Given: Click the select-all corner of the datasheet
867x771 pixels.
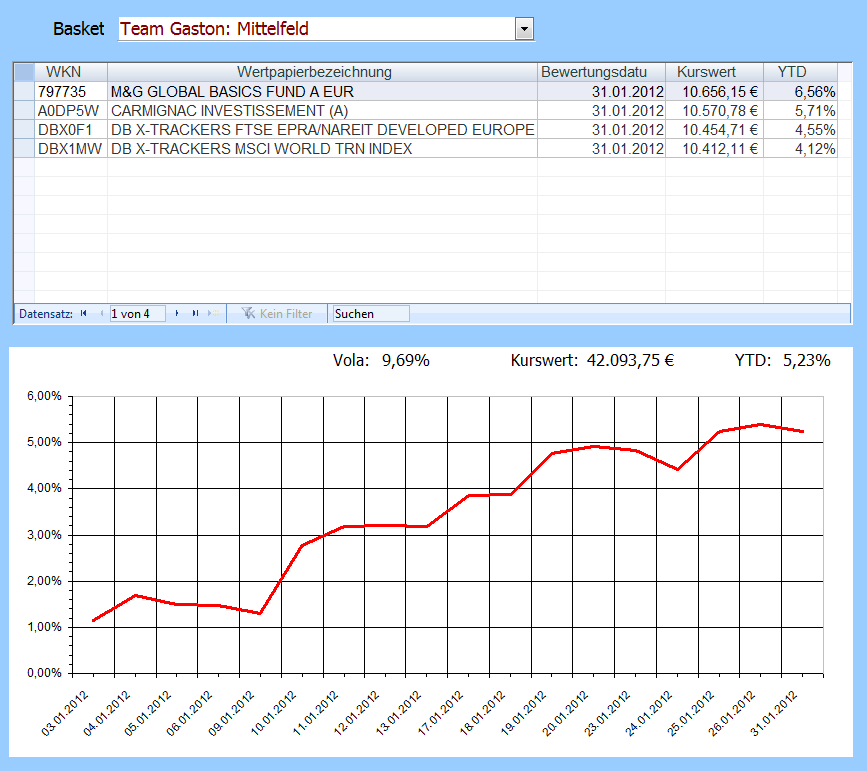Looking at the screenshot, I should (x=24, y=72).
